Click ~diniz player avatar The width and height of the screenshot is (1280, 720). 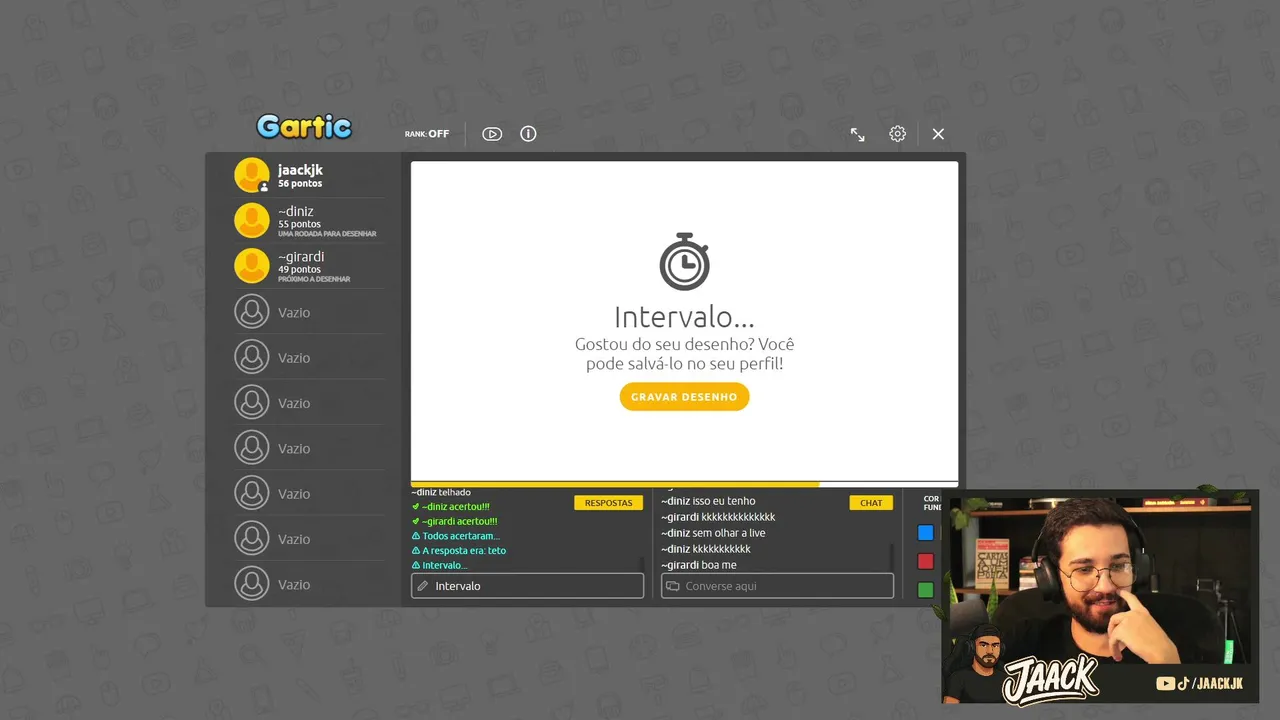(252, 220)
